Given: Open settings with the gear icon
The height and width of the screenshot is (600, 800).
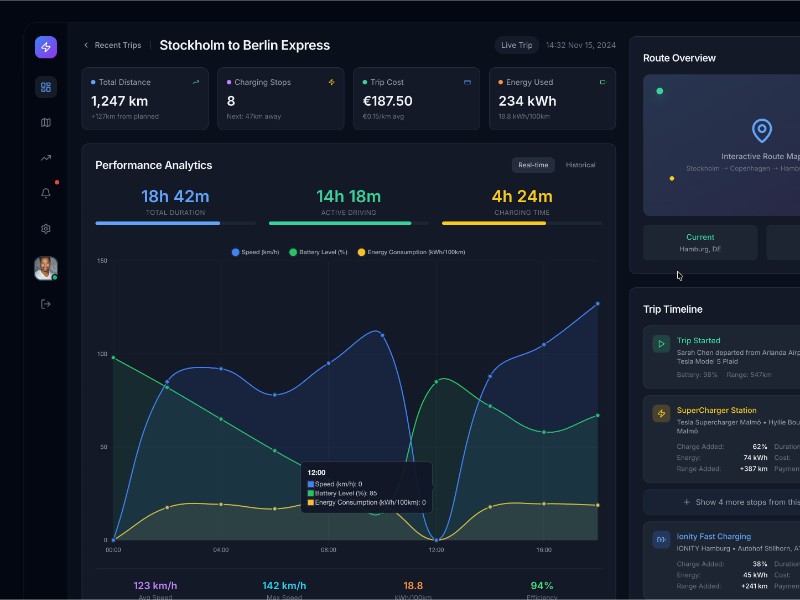Looking at the screenshot, I should [x=45, y=228].
